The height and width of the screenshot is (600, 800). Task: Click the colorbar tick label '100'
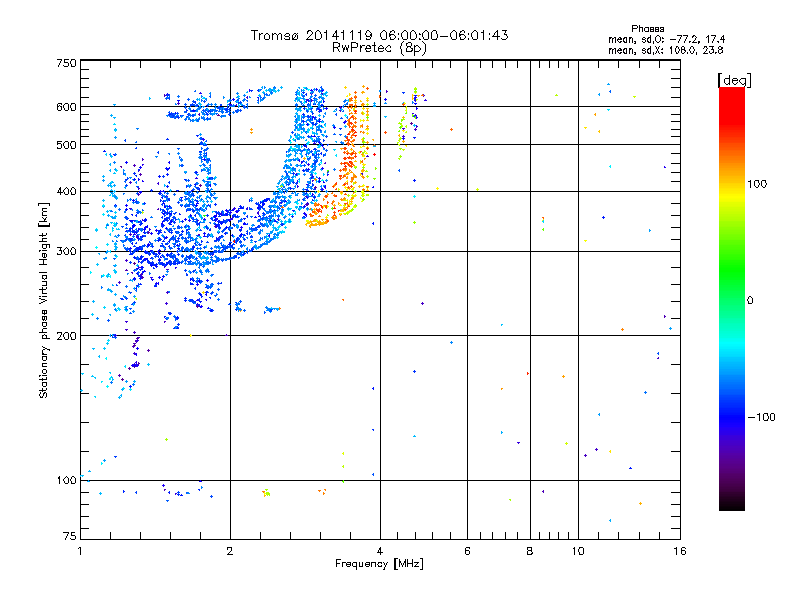757,184
